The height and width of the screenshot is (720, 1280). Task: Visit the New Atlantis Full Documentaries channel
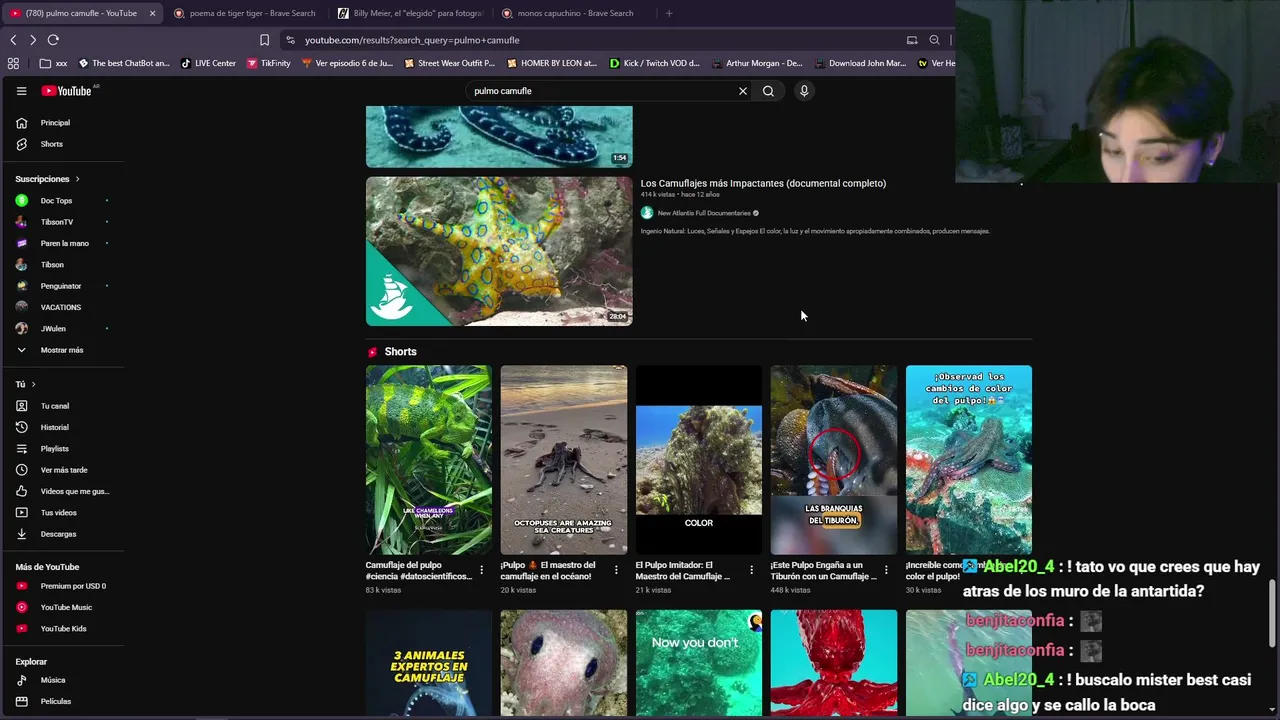[703, 213]
